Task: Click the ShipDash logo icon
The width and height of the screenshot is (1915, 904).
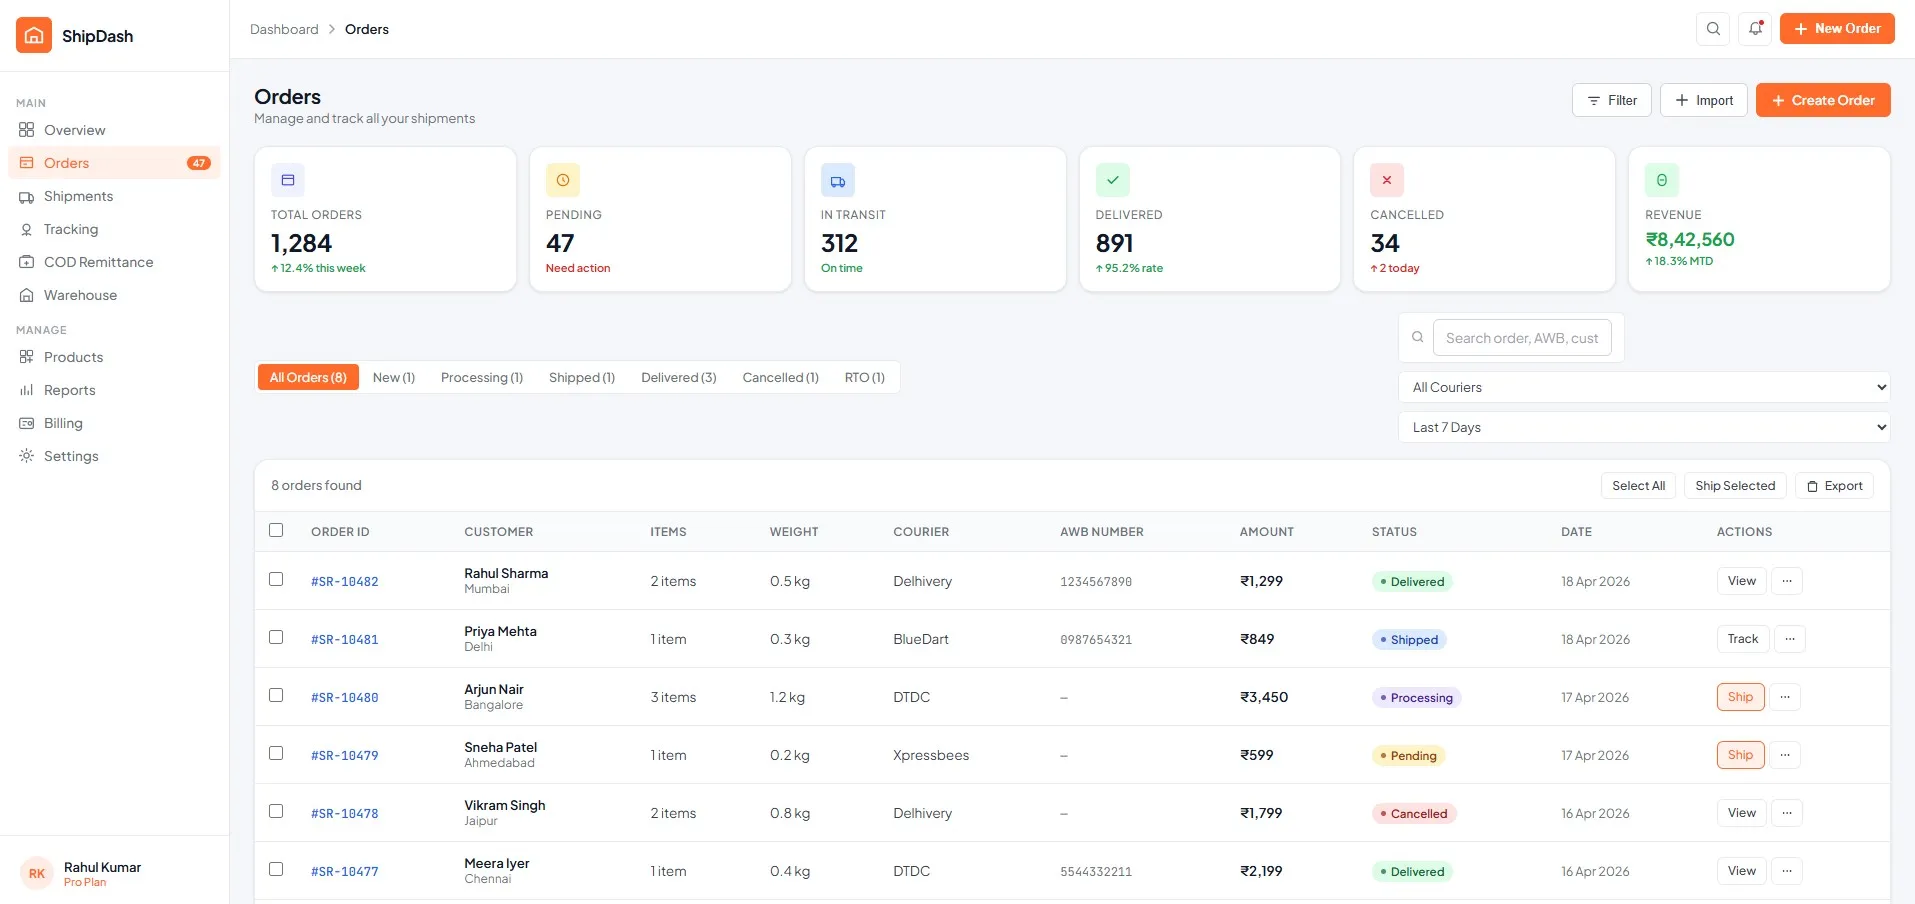Action: coord(34,35)
